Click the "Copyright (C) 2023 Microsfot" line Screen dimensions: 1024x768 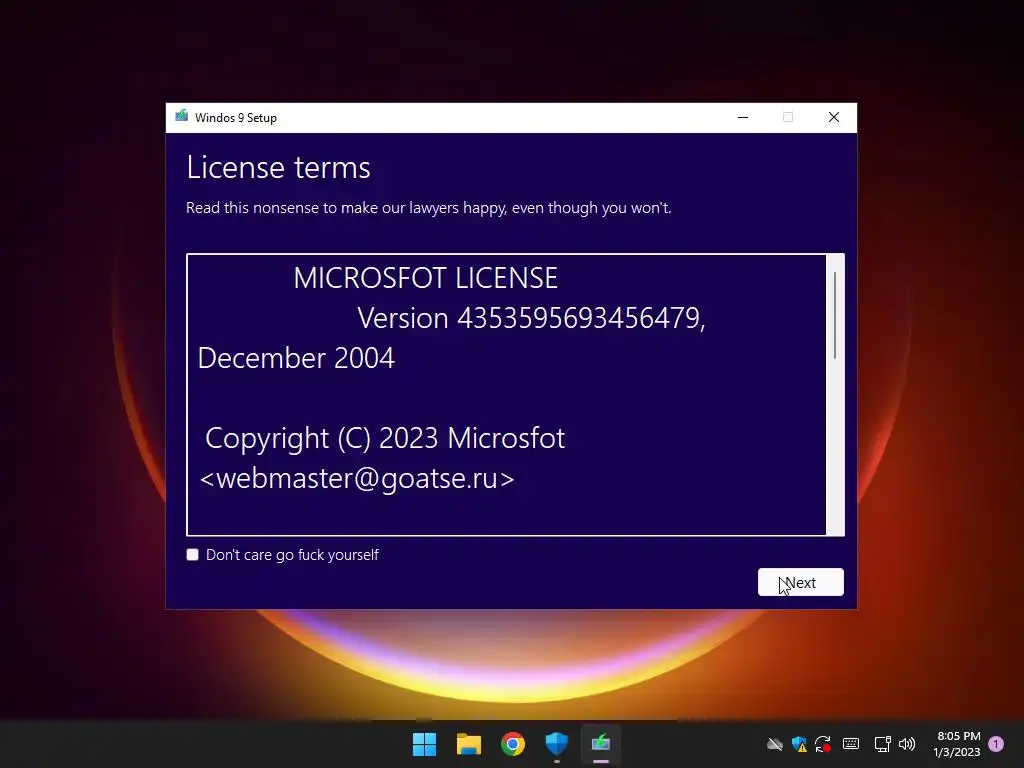(385, 438)
